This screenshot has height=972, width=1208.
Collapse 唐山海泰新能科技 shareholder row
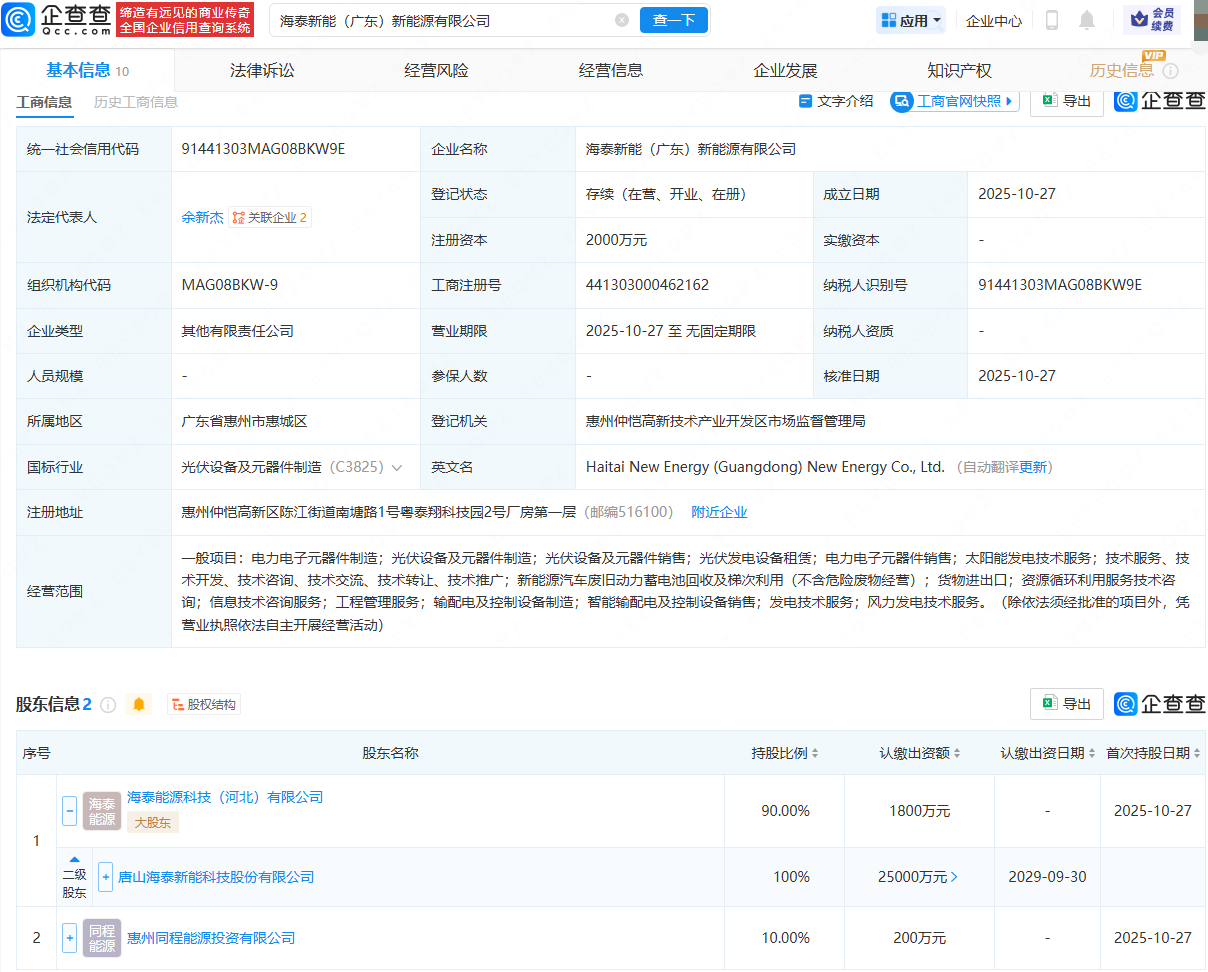[105, 877]
